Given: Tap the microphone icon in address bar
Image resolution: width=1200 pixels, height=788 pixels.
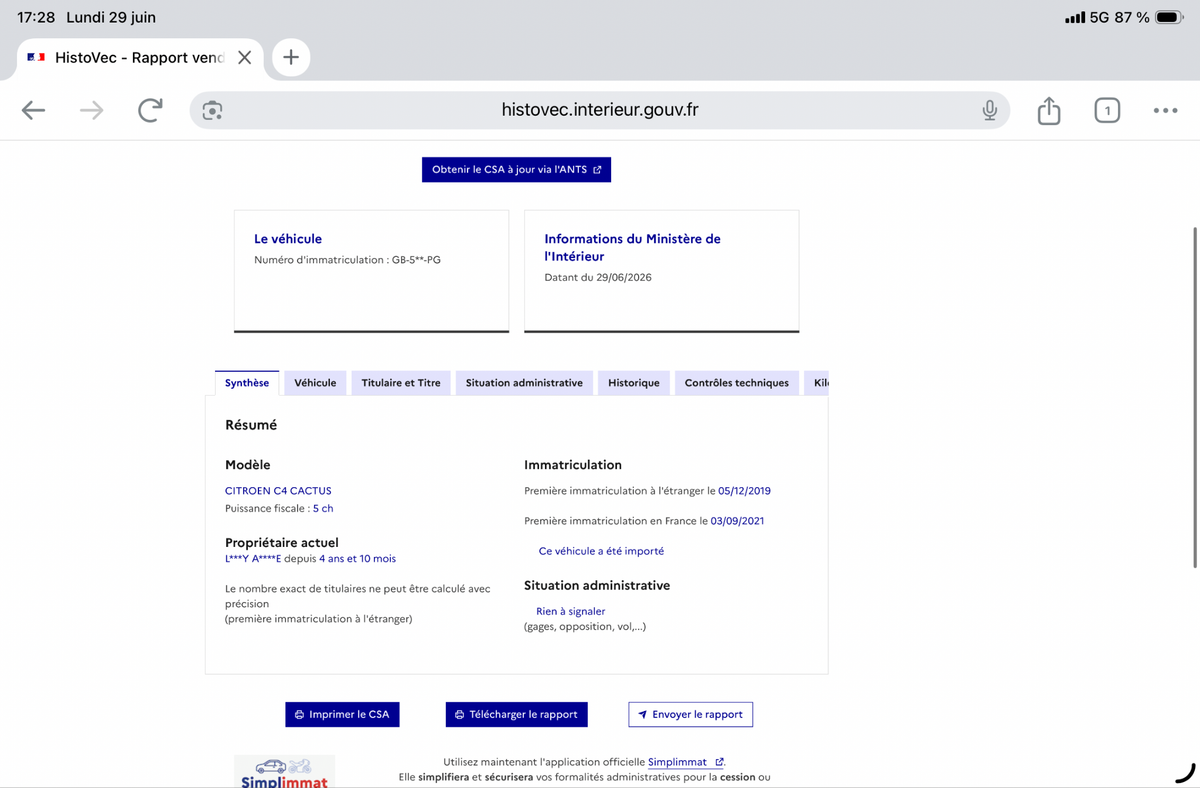Looking at the screenshot, I should coord(989,110).
